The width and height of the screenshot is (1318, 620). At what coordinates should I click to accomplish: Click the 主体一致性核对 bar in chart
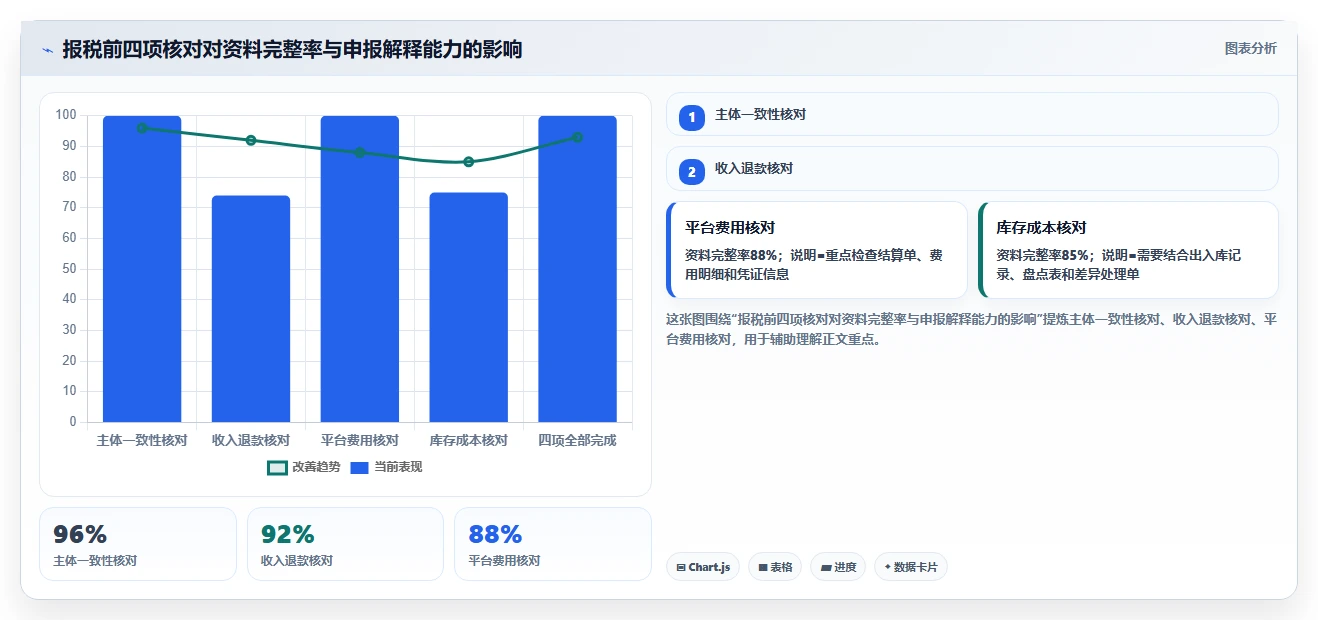(142, 269)
